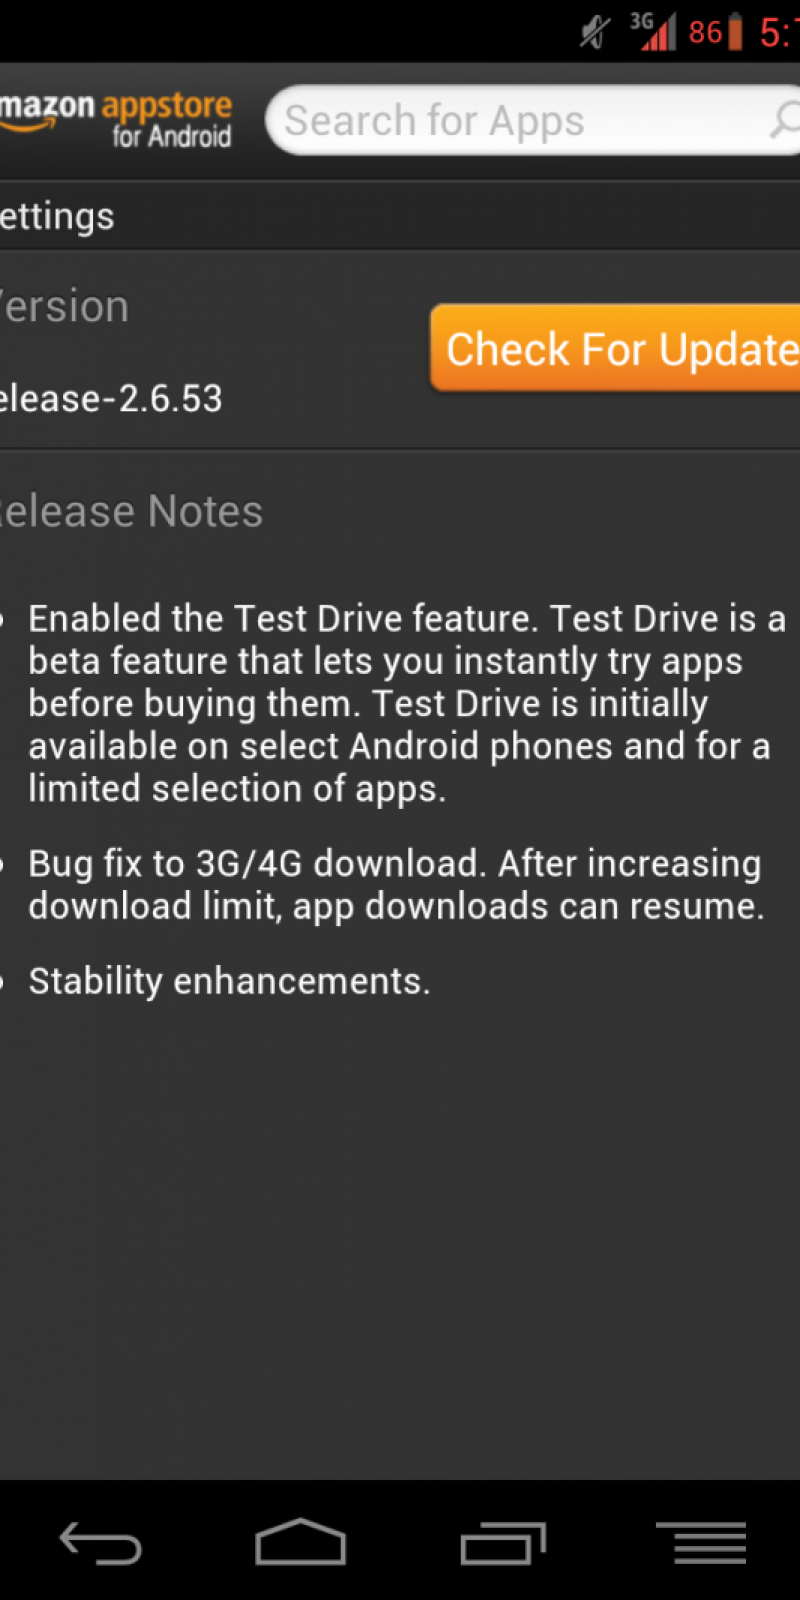
Task: Open the recent apps switcher
Action: pyautogui.click(x=503, y=1542)
